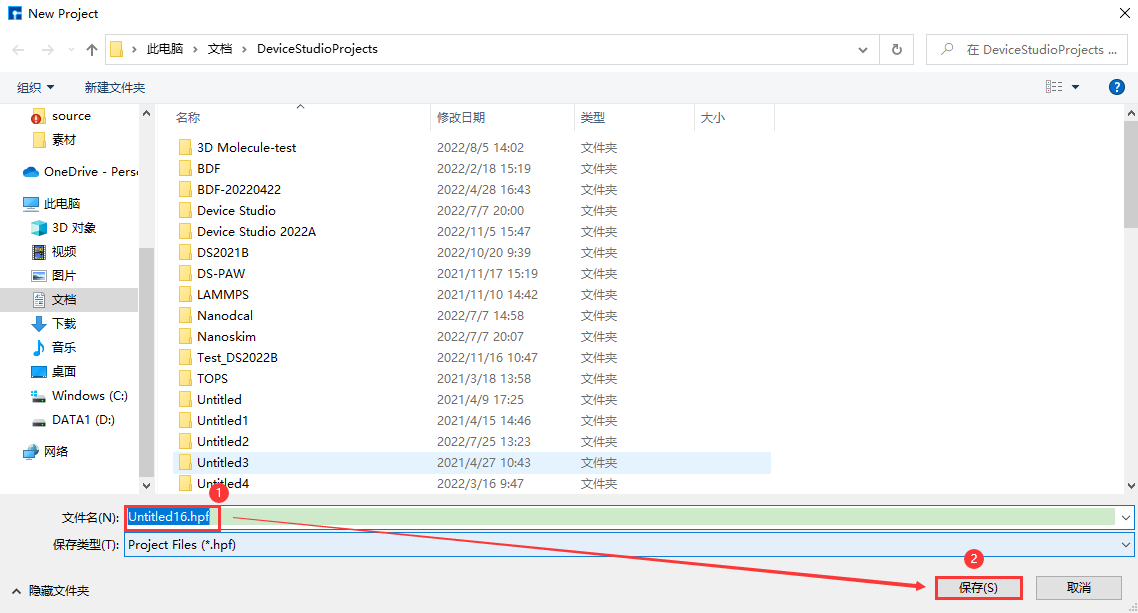Screen dimensions: 1138x613
Task: Collapse folders with 隐藏文件夹 toggle
Action: pyautogui.click(x=50, y=591)
